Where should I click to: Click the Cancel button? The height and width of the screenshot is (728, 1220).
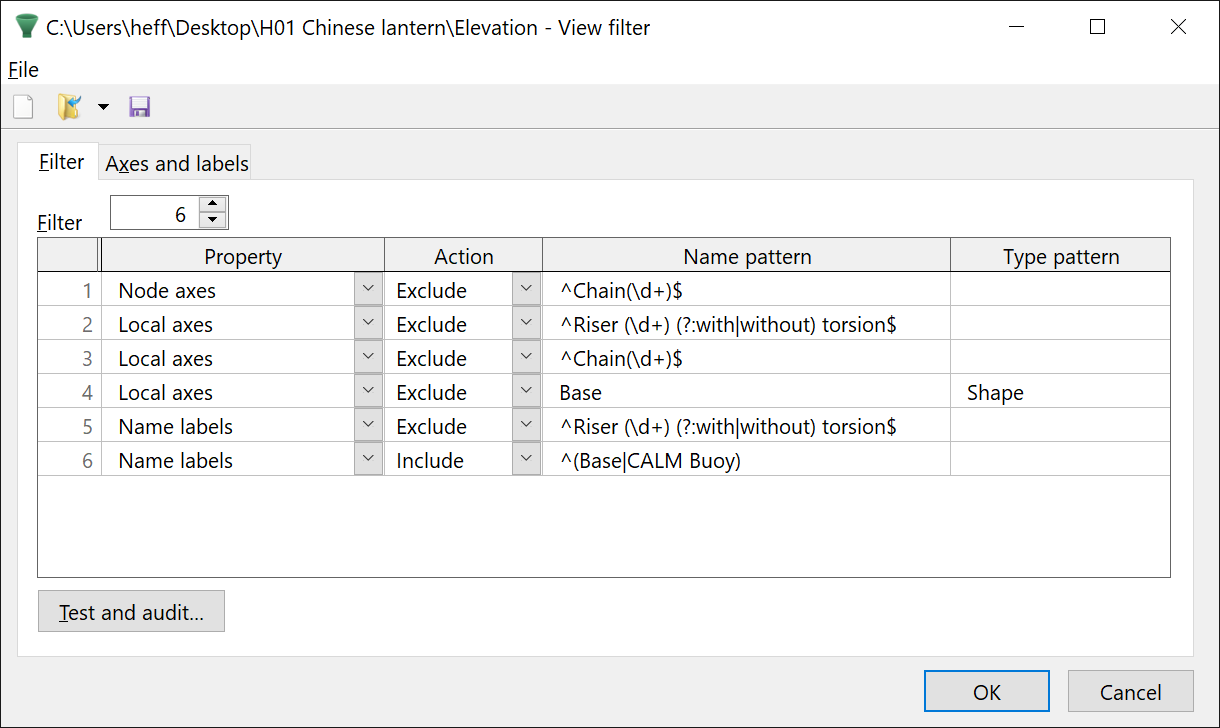pyautogui.click(x=1130, y=692)
